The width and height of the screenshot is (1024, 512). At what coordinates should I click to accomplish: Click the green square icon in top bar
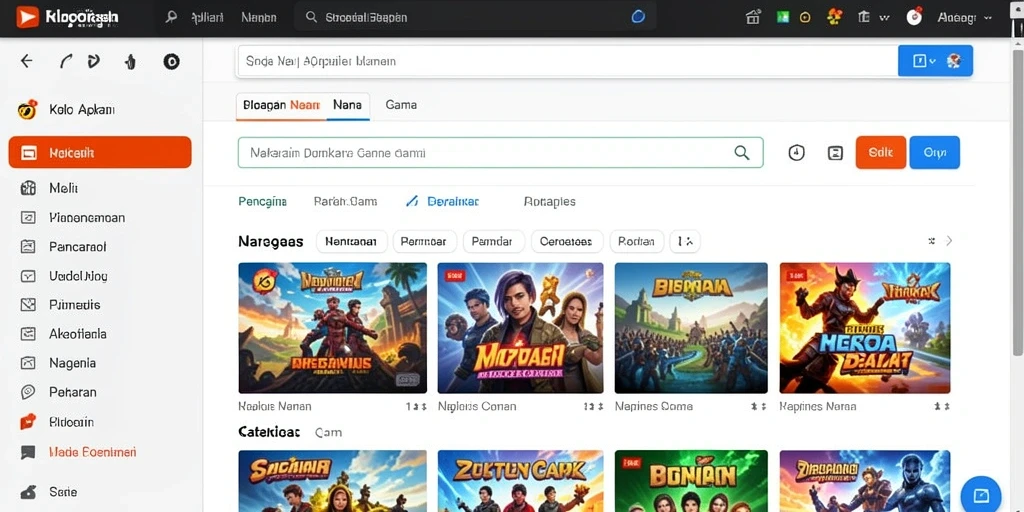click(x=782, y=18)
